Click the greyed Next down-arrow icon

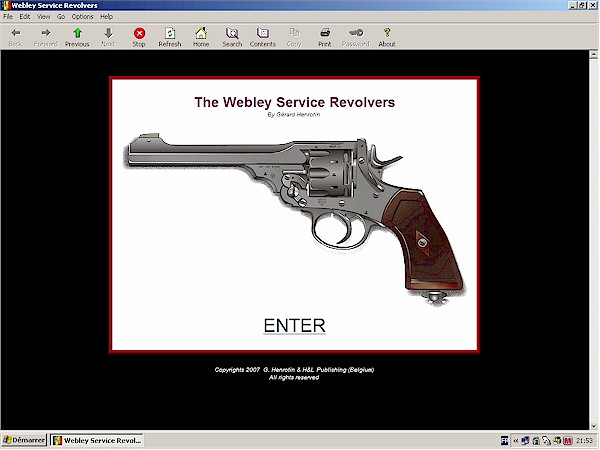click(x=108, y=33)
